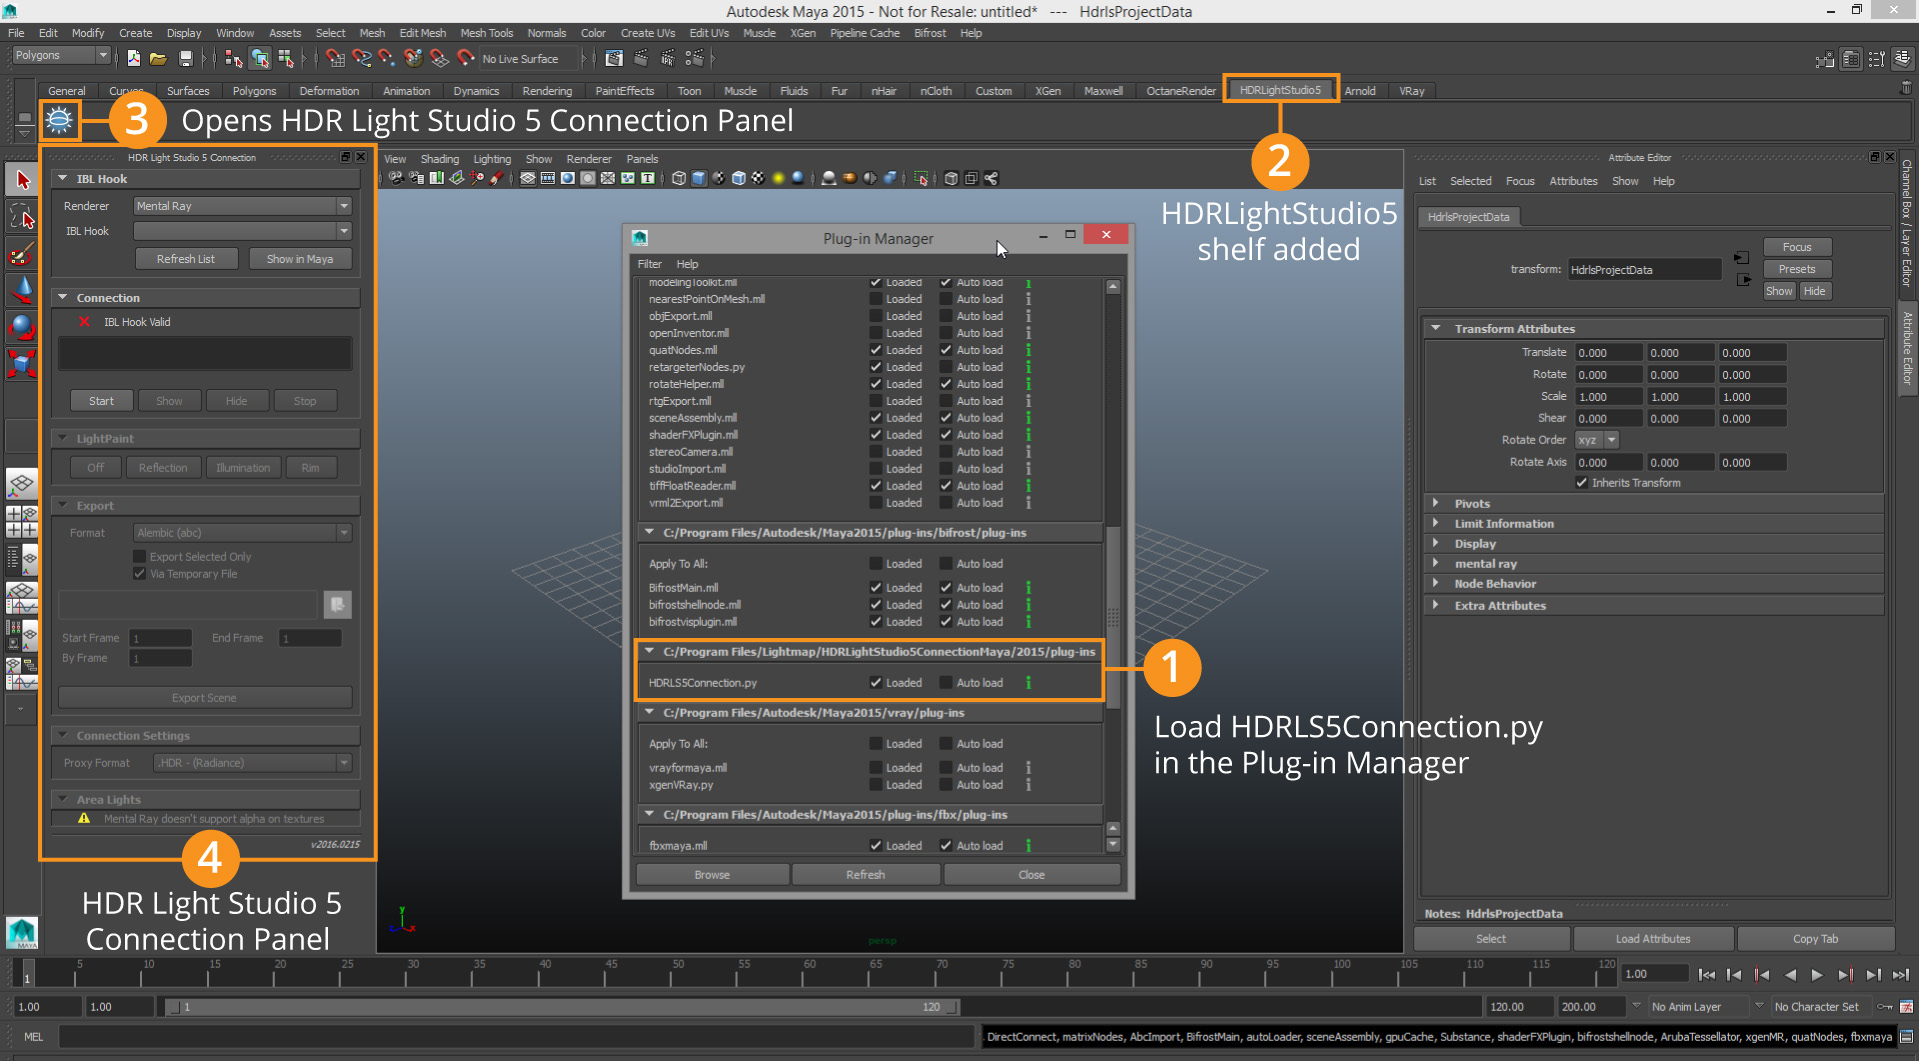
Task: Open the IBL Hook dropdown
Action: pos(243,231)
